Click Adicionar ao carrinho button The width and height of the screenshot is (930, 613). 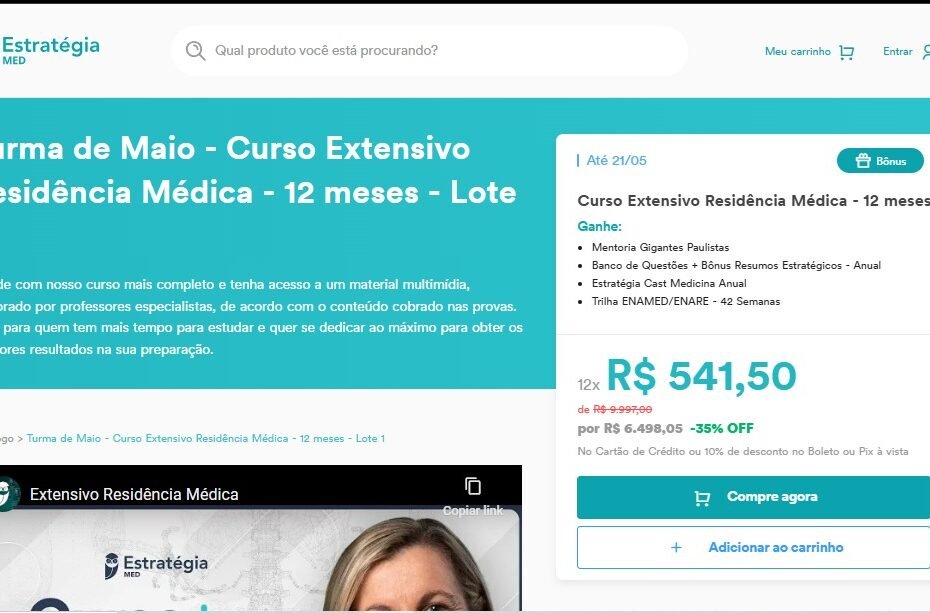click(x=753, y=547)
